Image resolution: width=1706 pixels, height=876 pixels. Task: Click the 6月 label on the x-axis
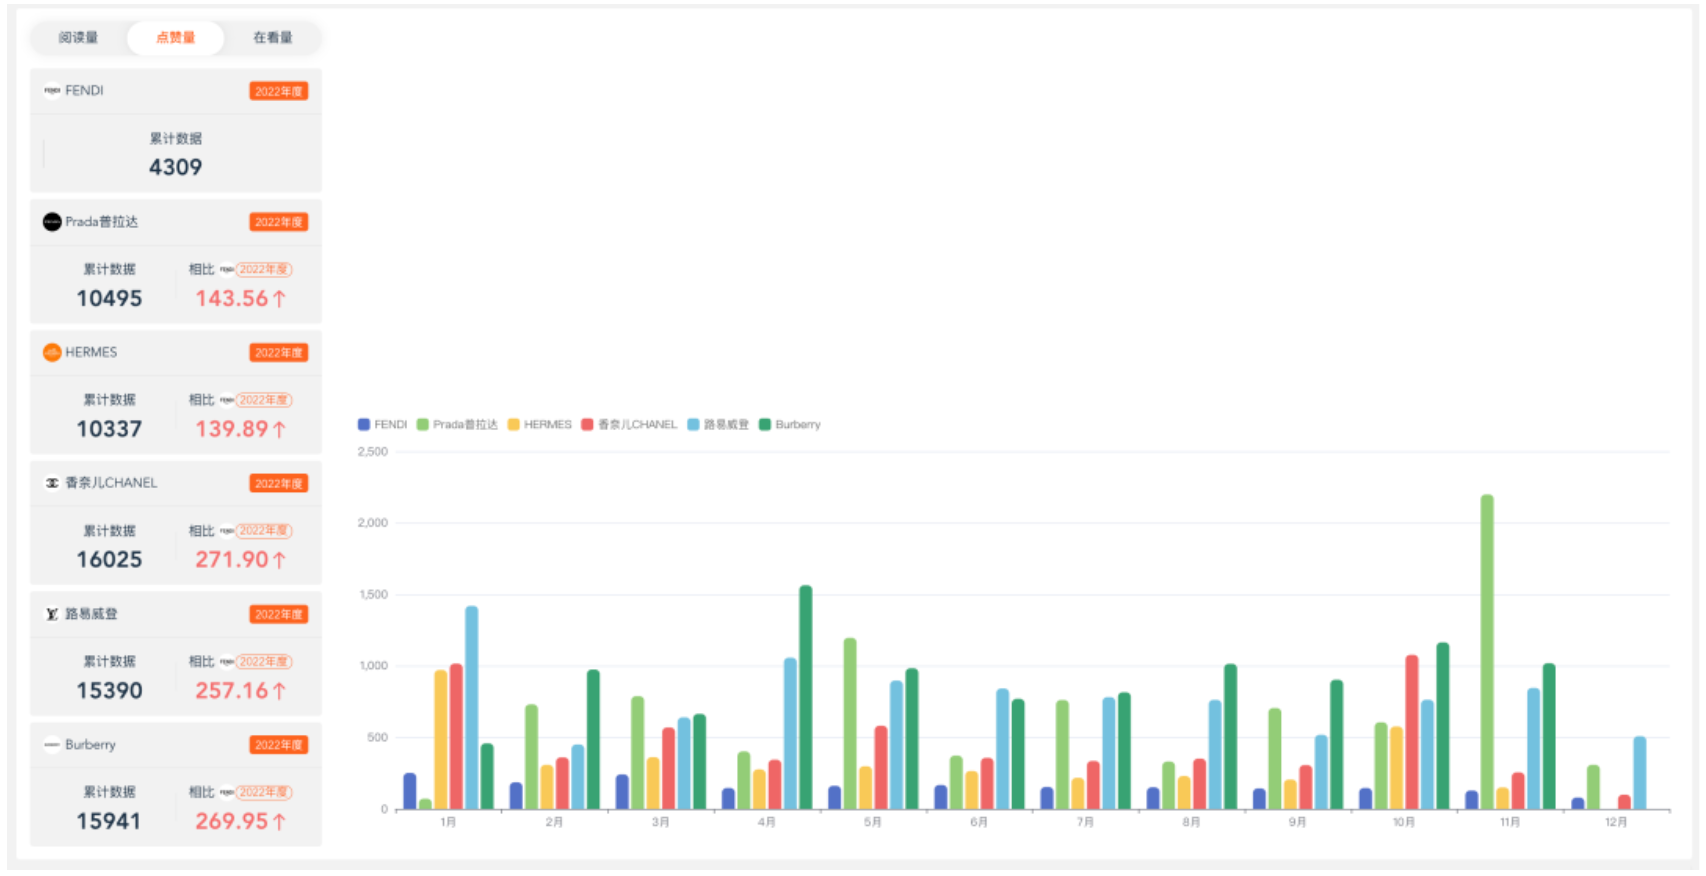(979, 822)
